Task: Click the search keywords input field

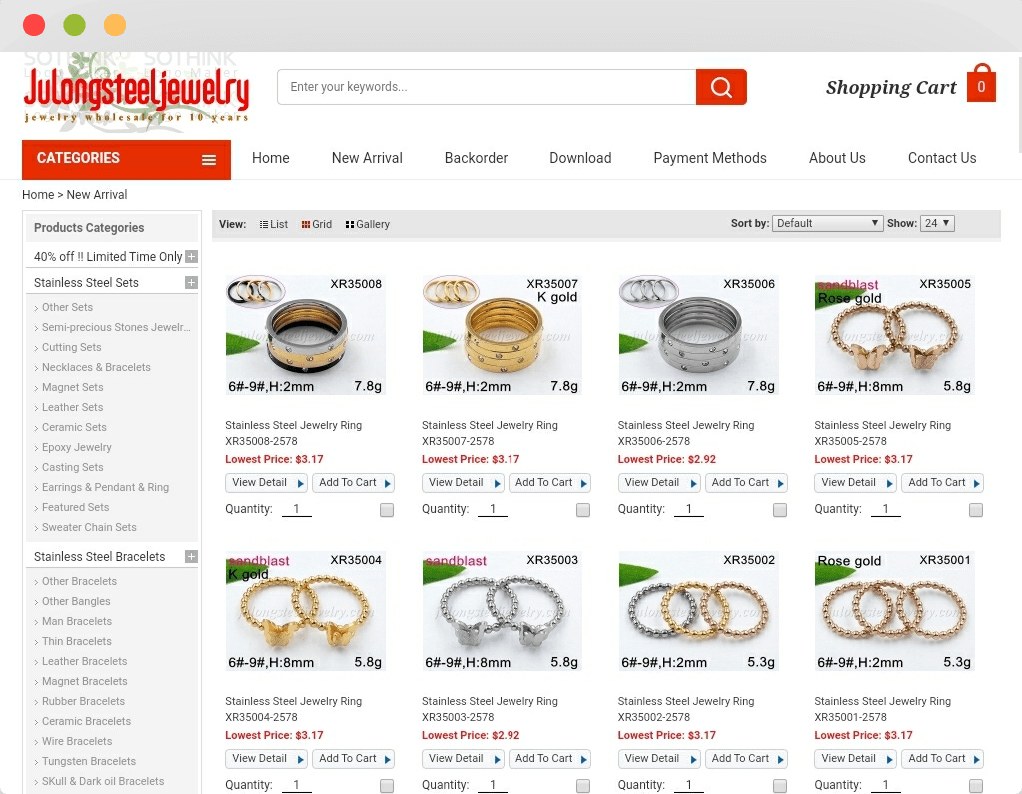Action: 487,87
